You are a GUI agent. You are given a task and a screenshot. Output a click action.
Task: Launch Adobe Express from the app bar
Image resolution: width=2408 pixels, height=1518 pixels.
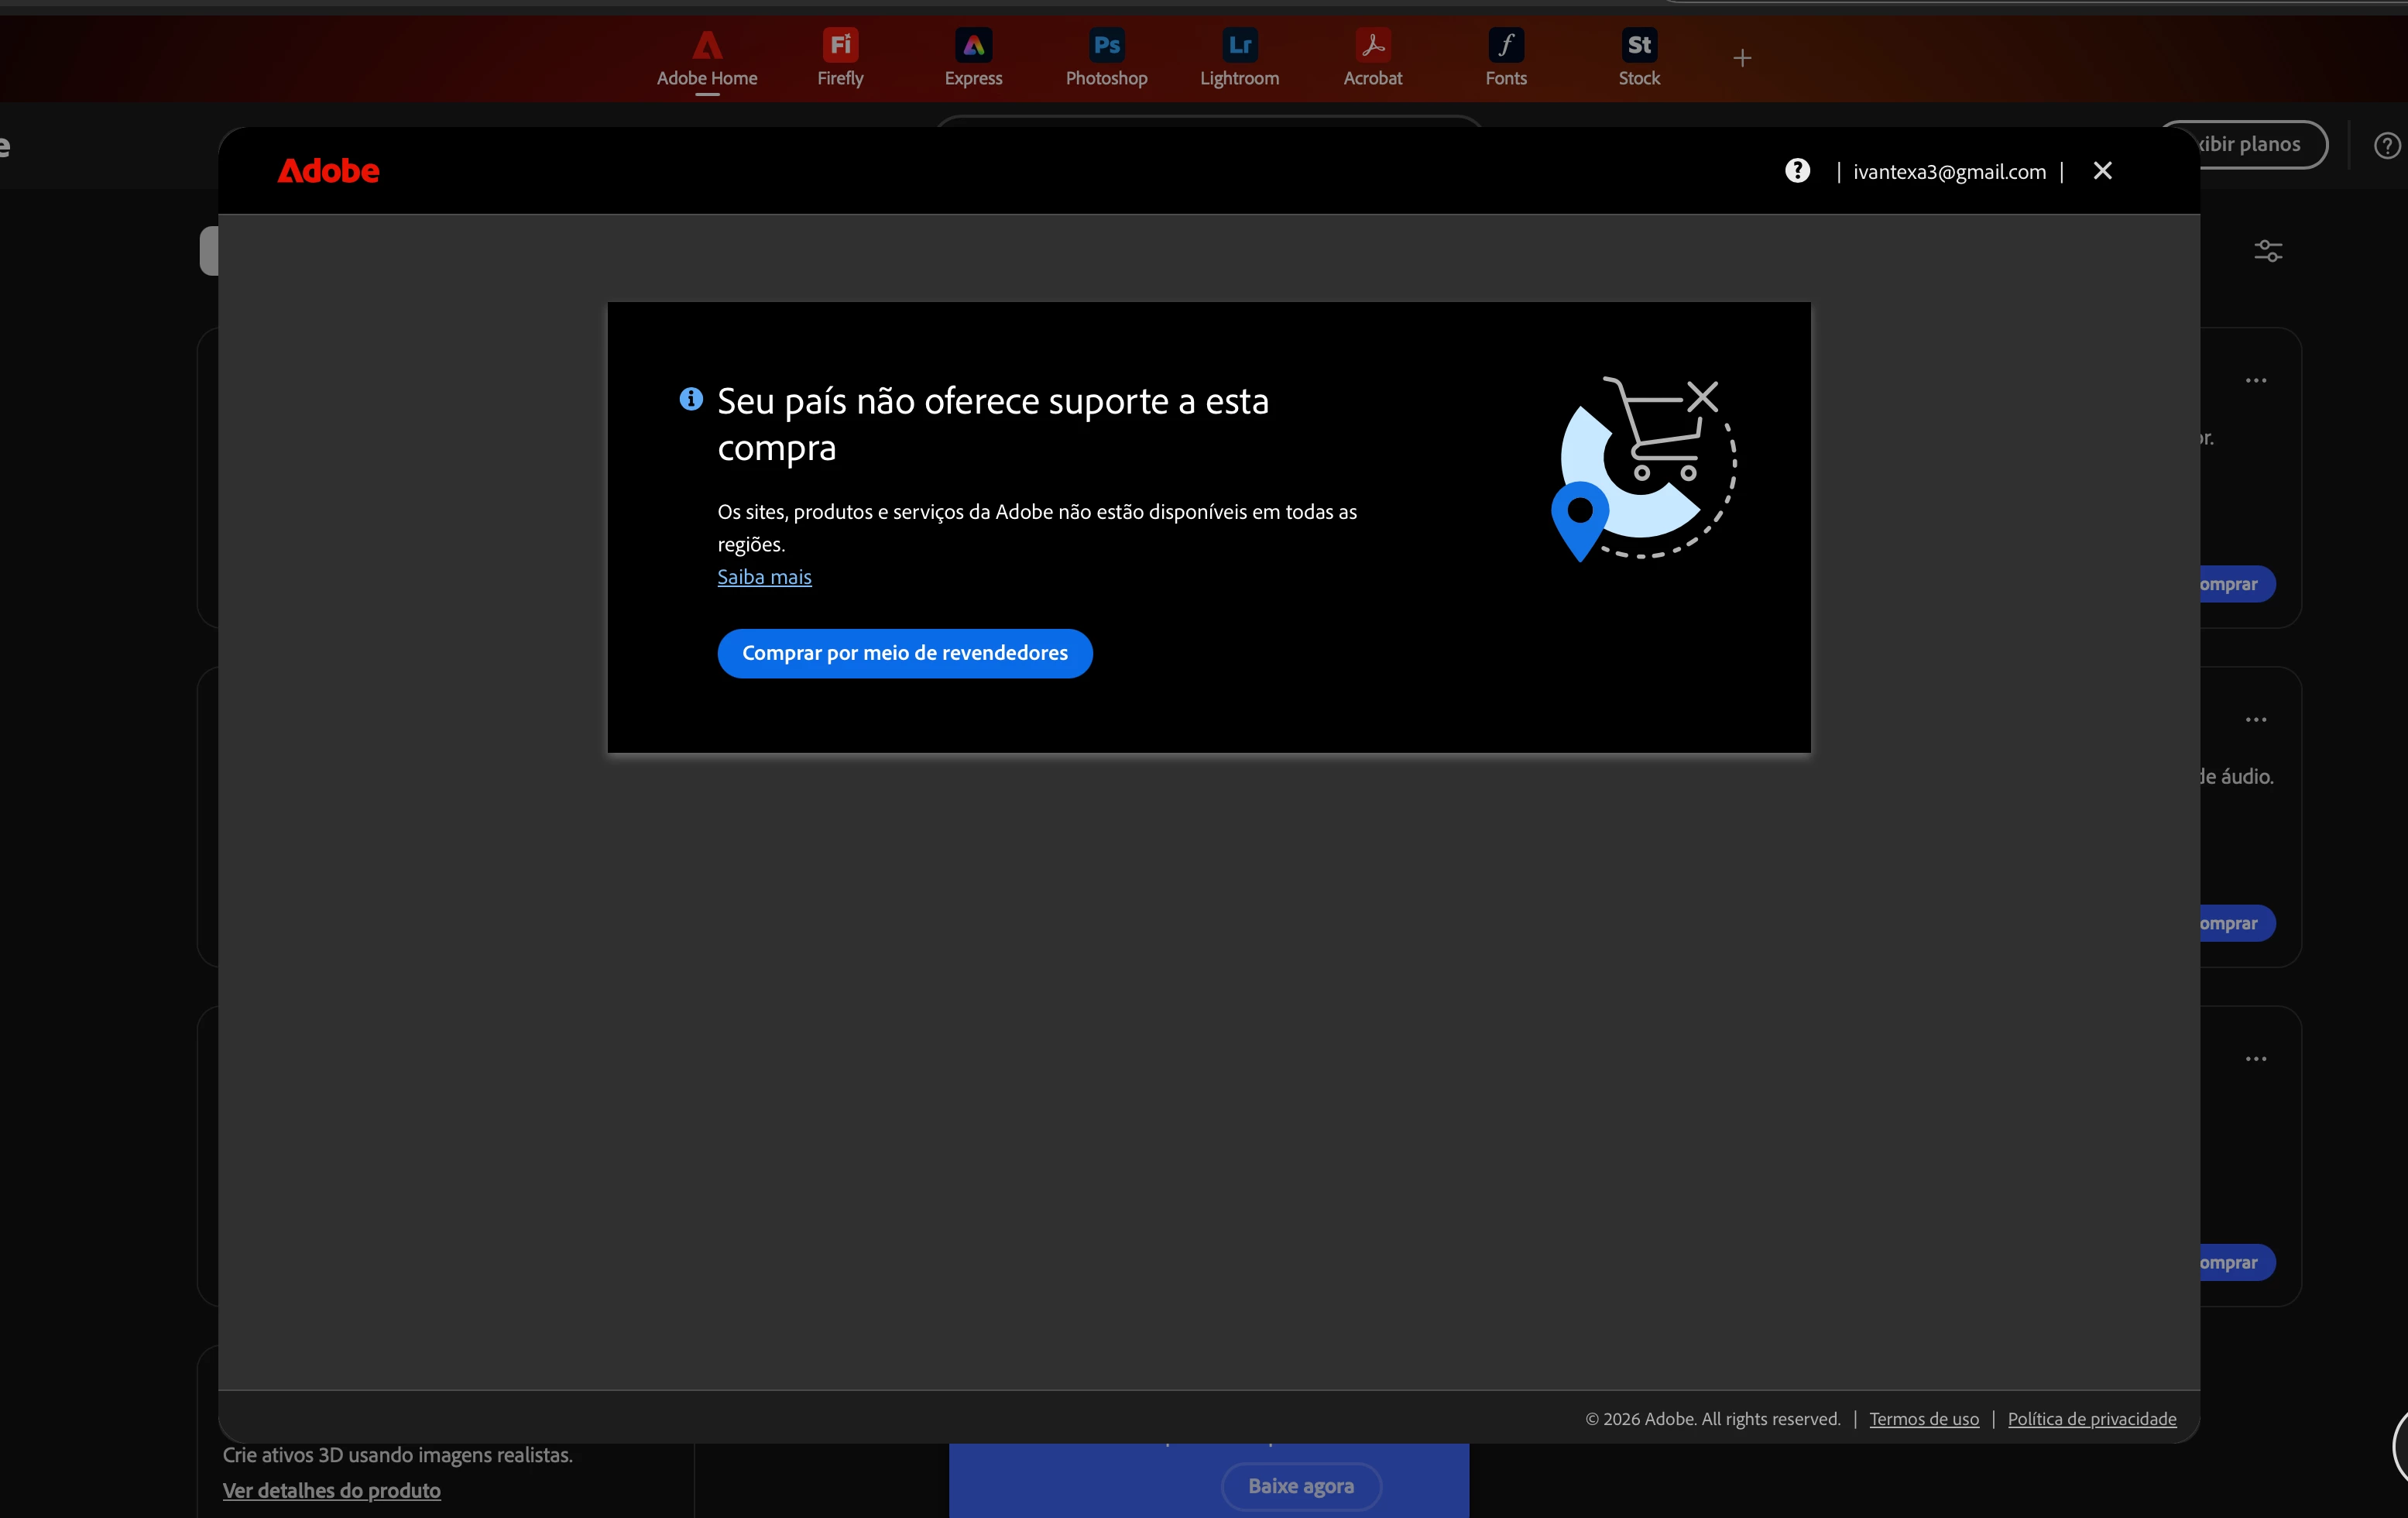[x=973, y=58]
